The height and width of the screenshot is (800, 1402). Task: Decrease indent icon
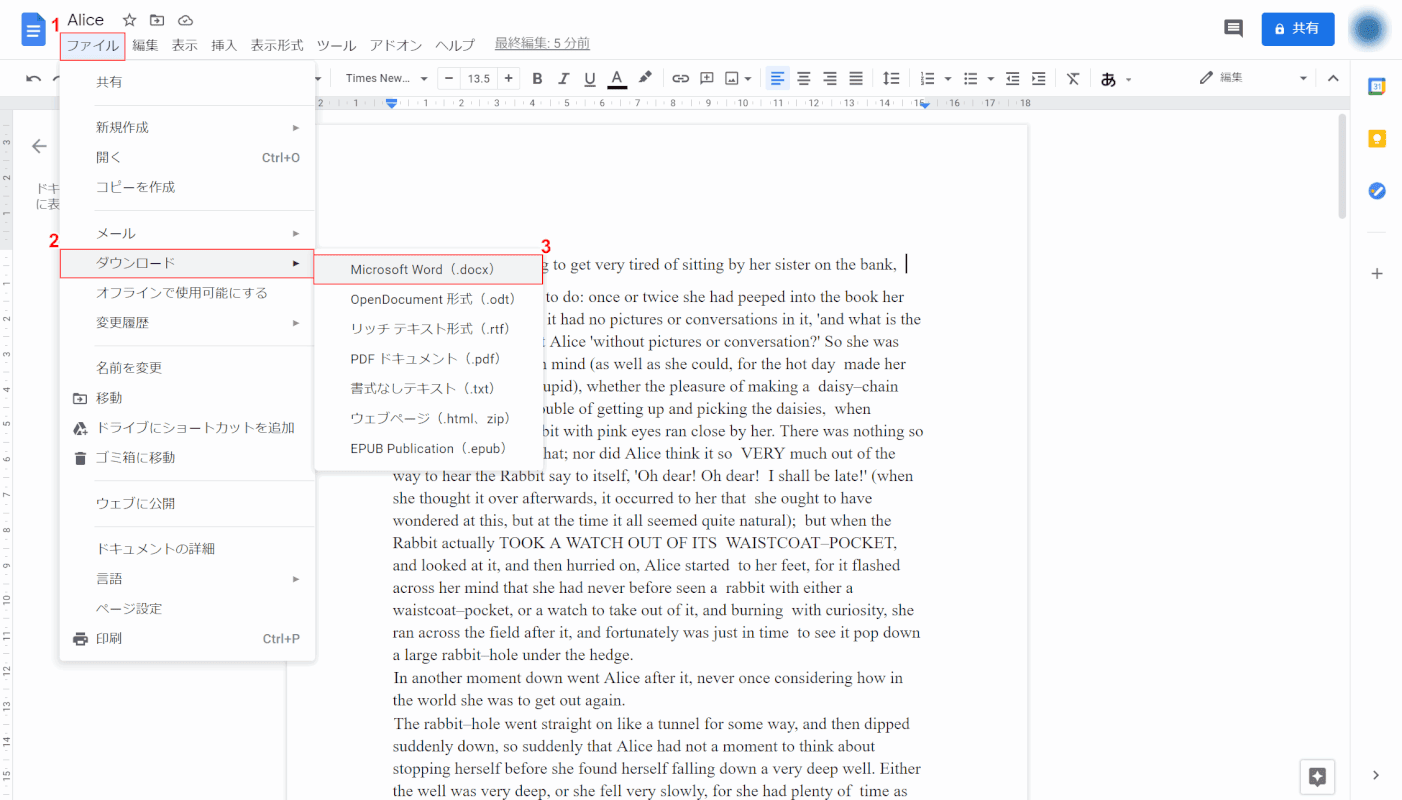click(1012, 78)
